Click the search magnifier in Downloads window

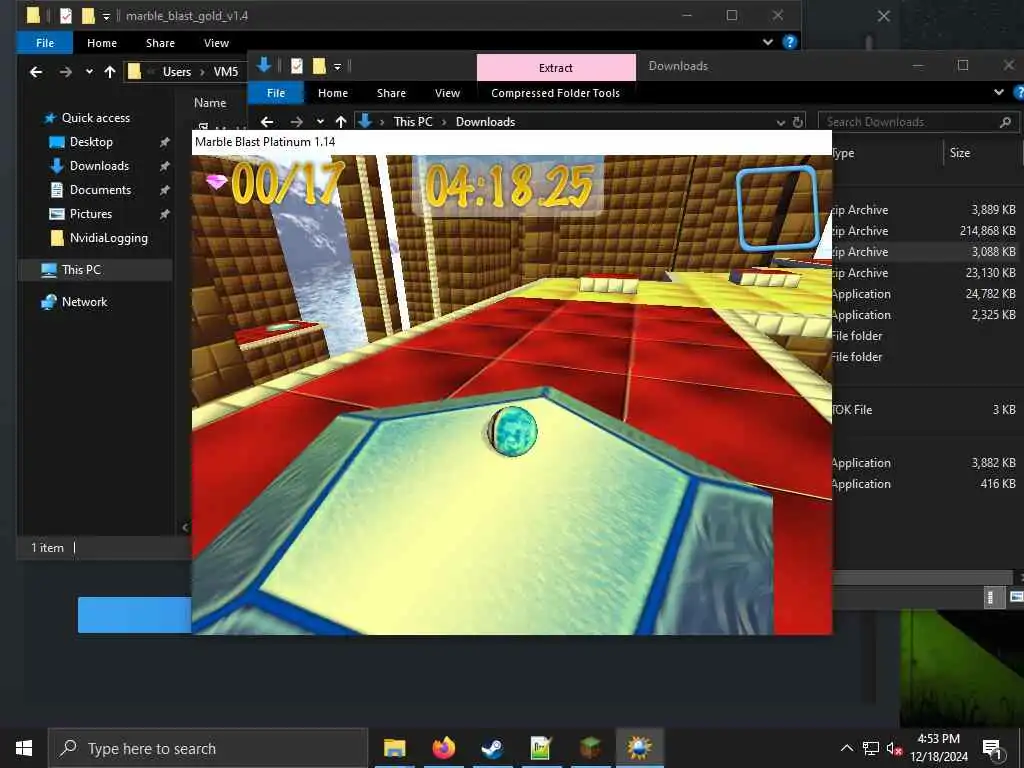coord(1005,122)
